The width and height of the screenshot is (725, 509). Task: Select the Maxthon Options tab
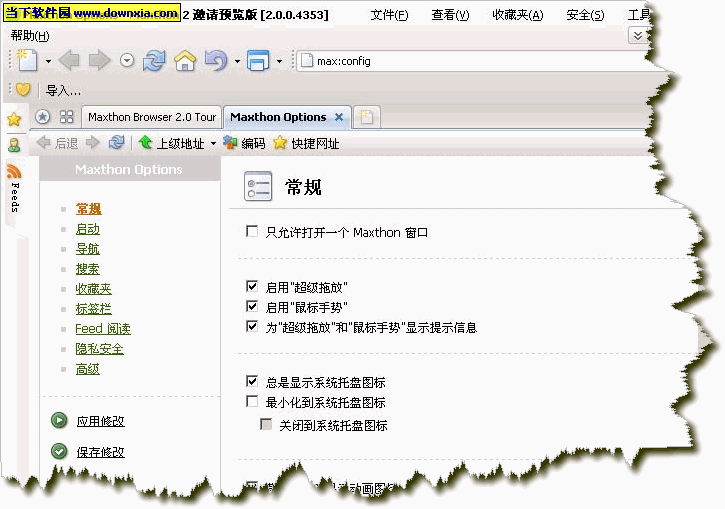click(278, 117)
